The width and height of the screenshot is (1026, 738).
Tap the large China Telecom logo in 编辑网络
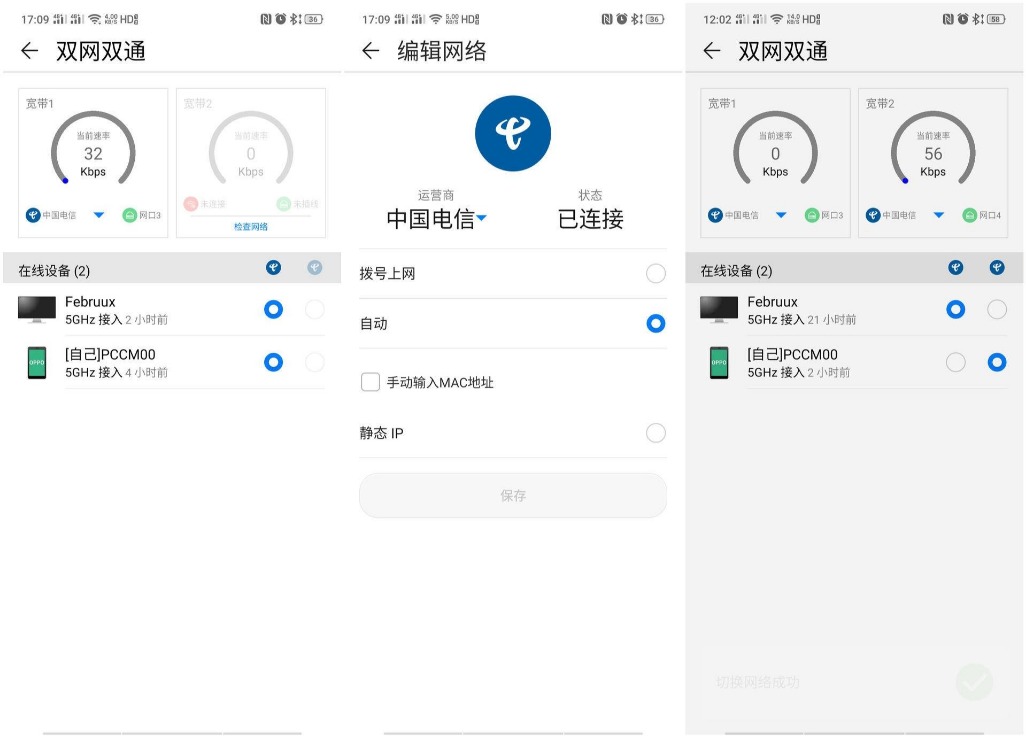click(513, 133)
